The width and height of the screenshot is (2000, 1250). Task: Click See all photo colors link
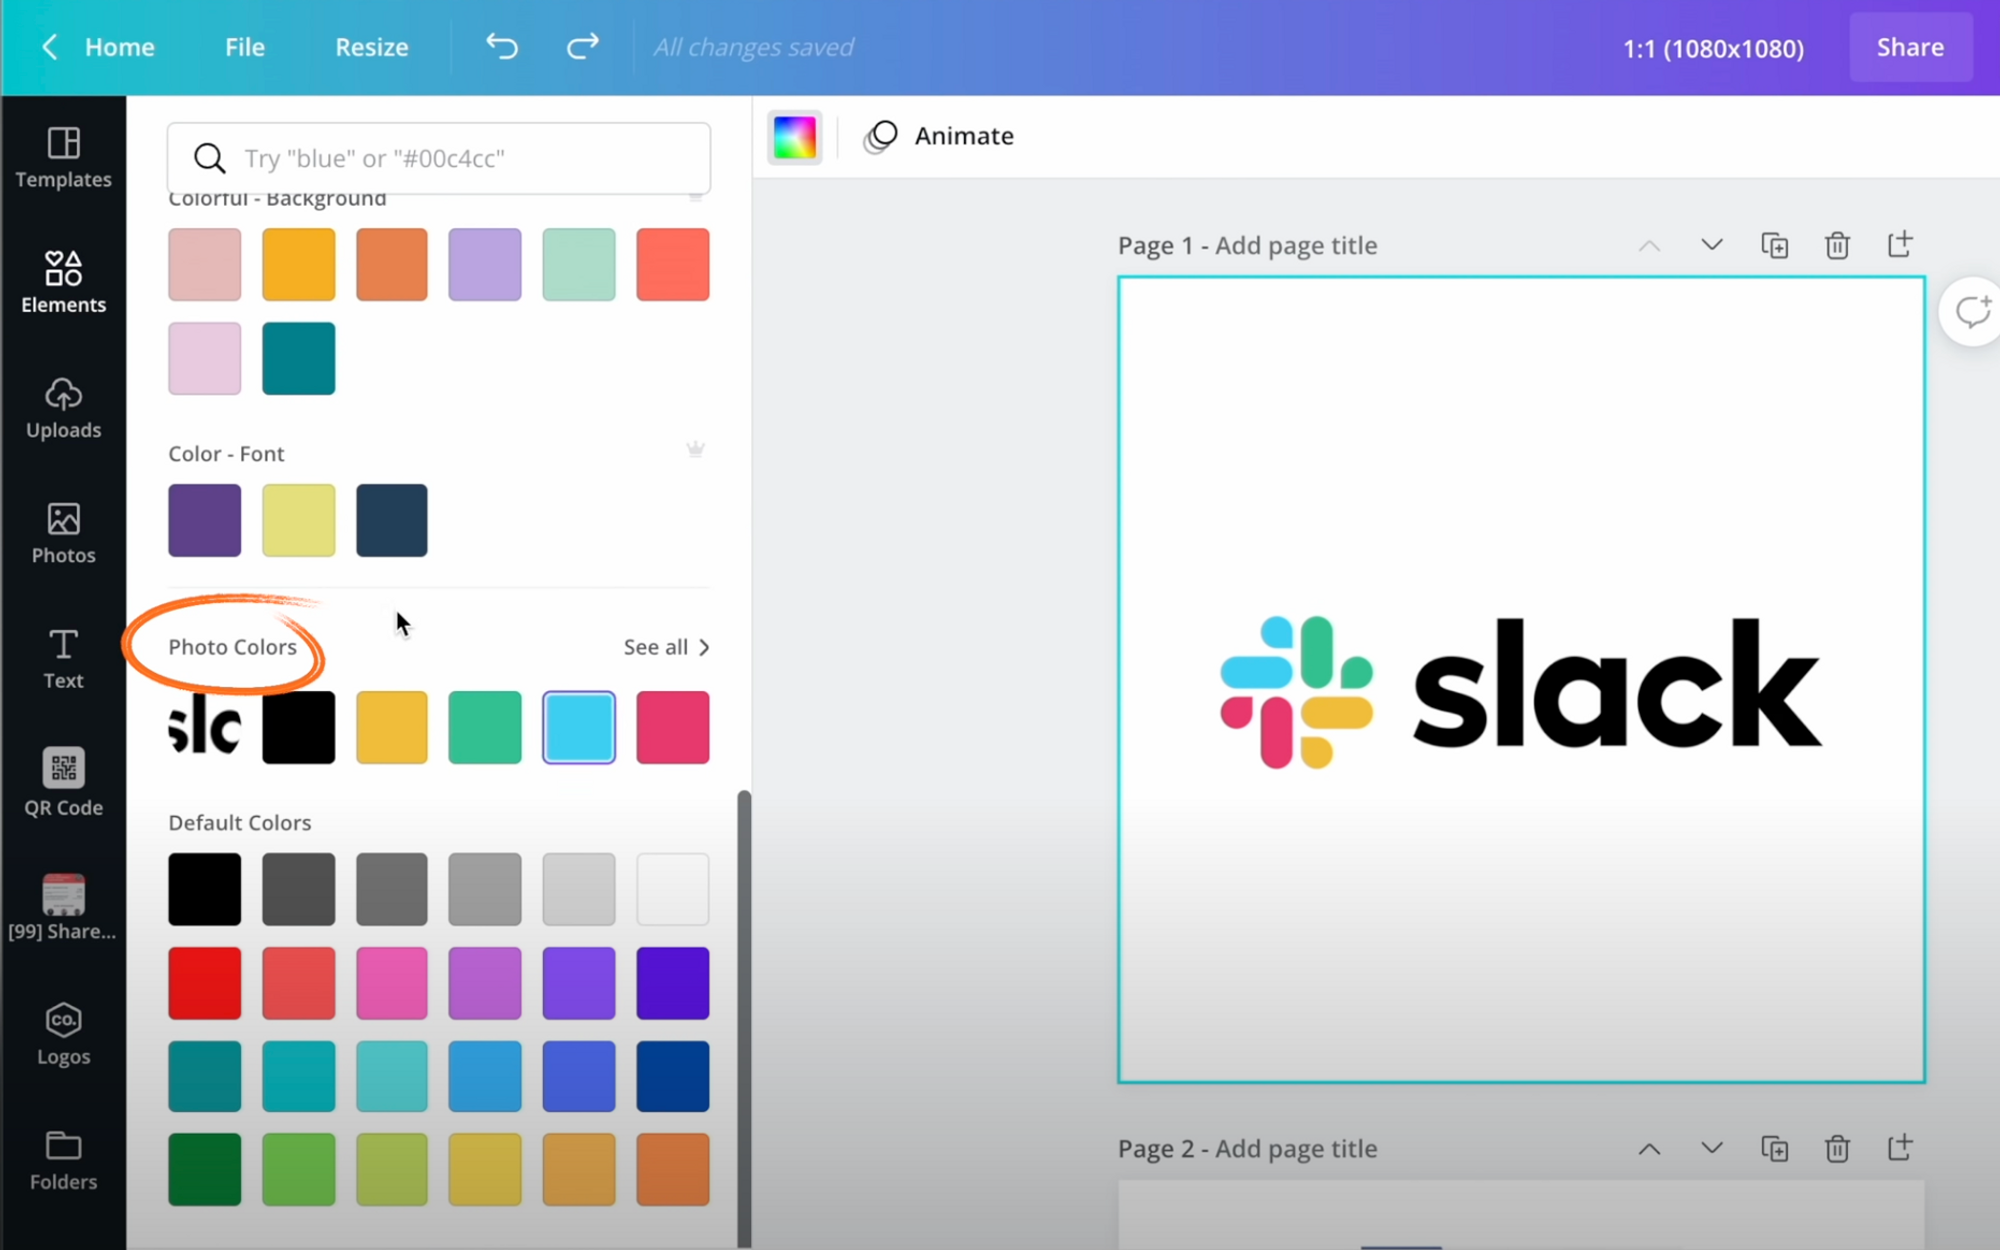tap(666, 647)
